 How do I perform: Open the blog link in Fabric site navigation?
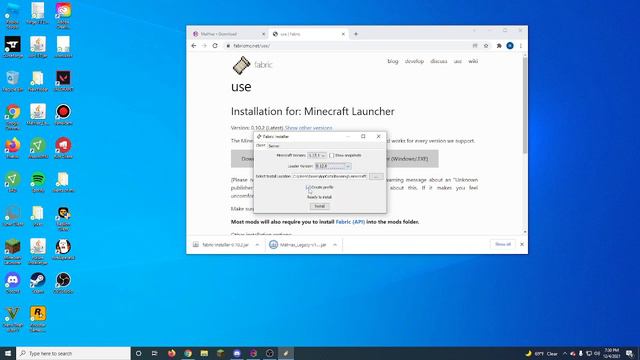point(393,61)
